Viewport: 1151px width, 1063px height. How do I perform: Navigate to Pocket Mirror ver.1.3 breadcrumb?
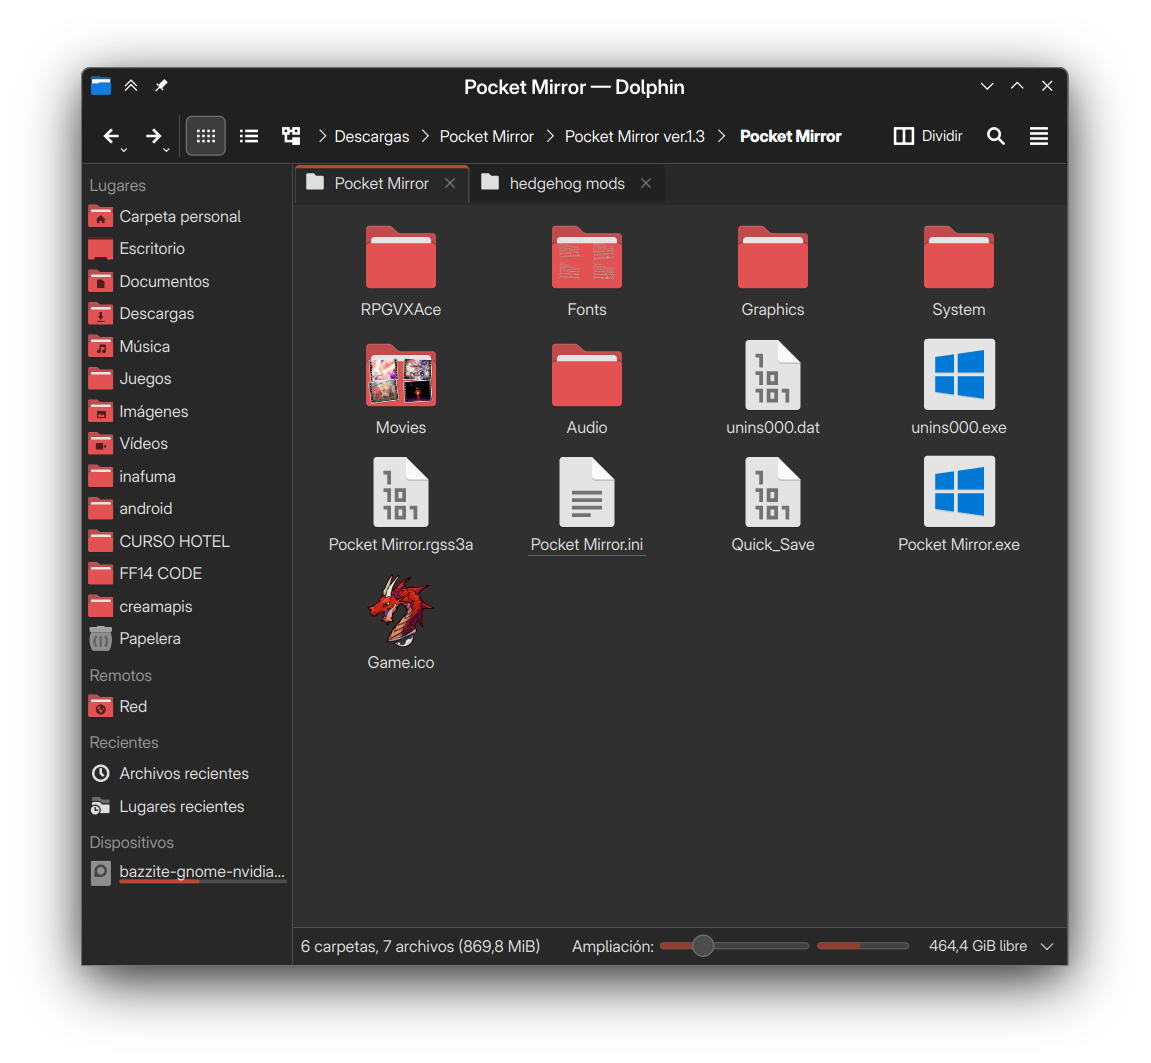coord(634,137)
